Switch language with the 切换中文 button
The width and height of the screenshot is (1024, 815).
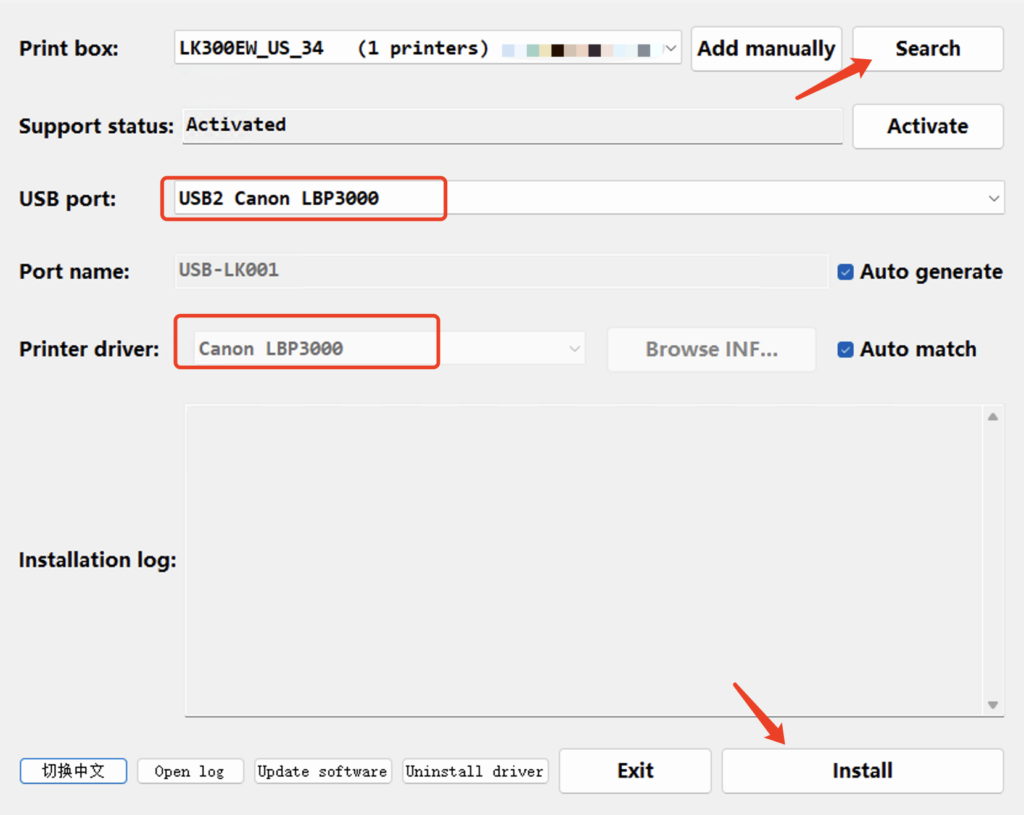point(73,771)
